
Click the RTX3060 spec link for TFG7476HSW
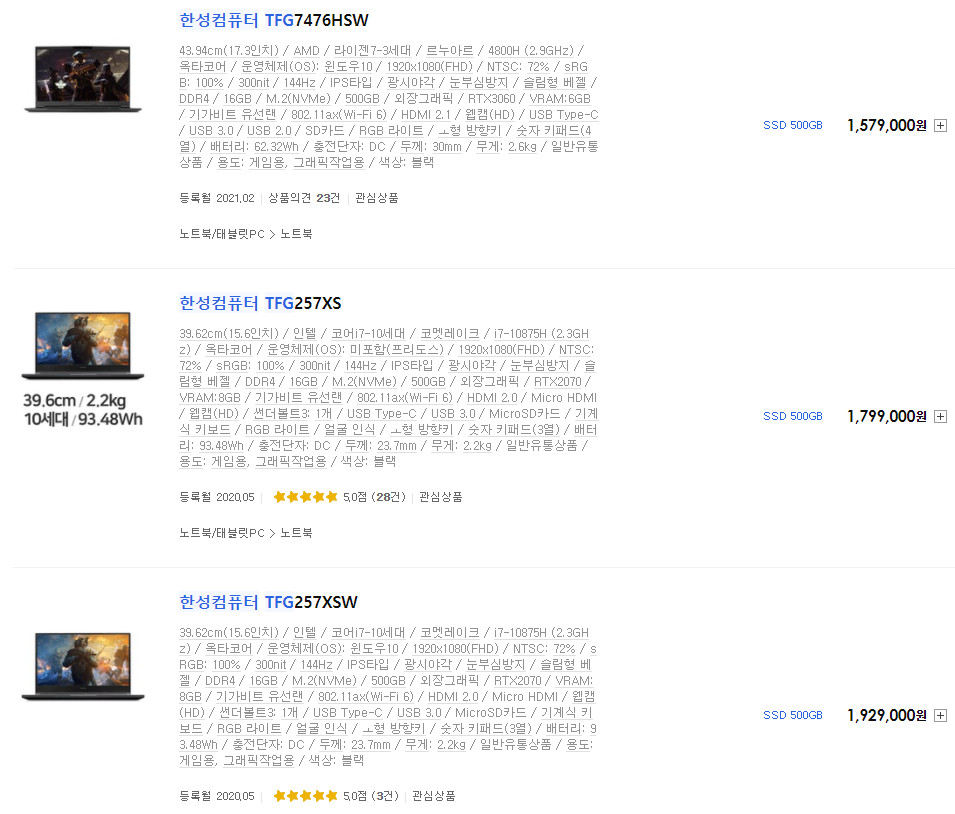tap(492, 99)
